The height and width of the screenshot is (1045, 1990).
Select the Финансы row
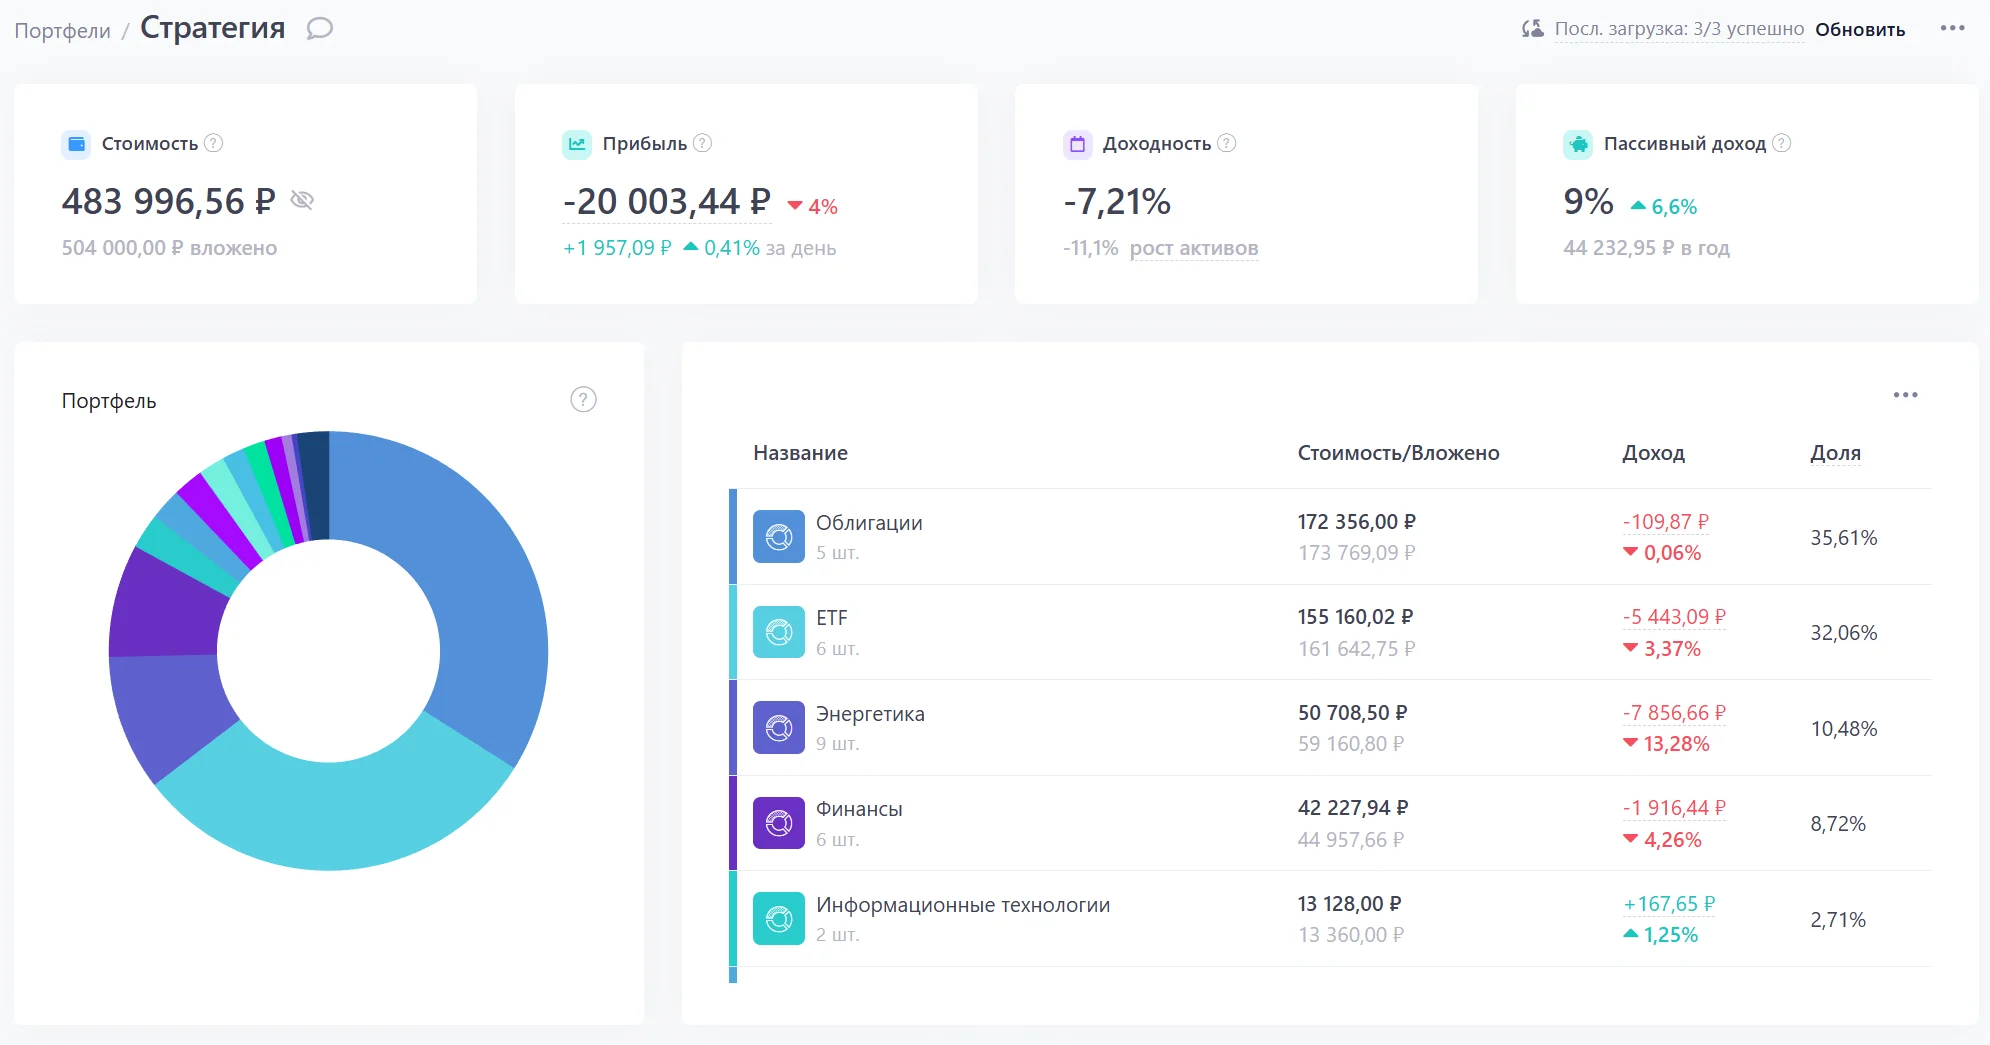click(1330, 823)
